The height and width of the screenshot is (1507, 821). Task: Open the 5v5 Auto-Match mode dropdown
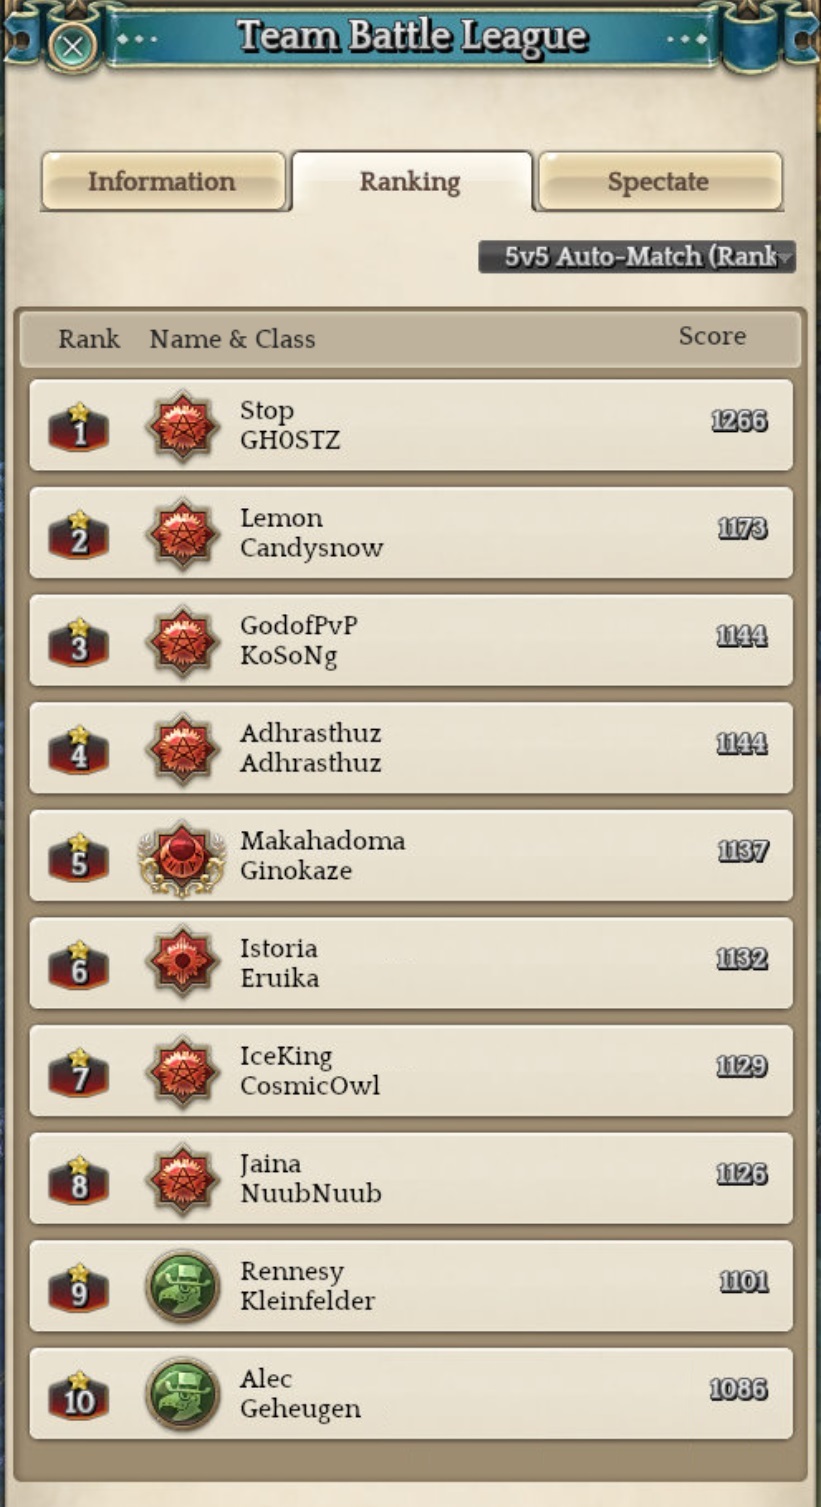click(x=637, y=257)
